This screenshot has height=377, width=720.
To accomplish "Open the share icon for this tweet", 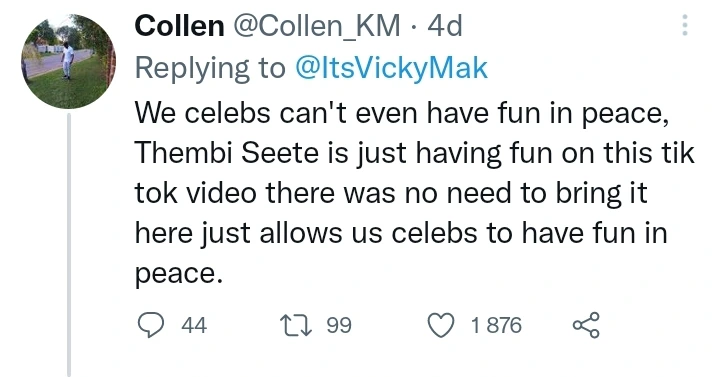I will [586, 325].
